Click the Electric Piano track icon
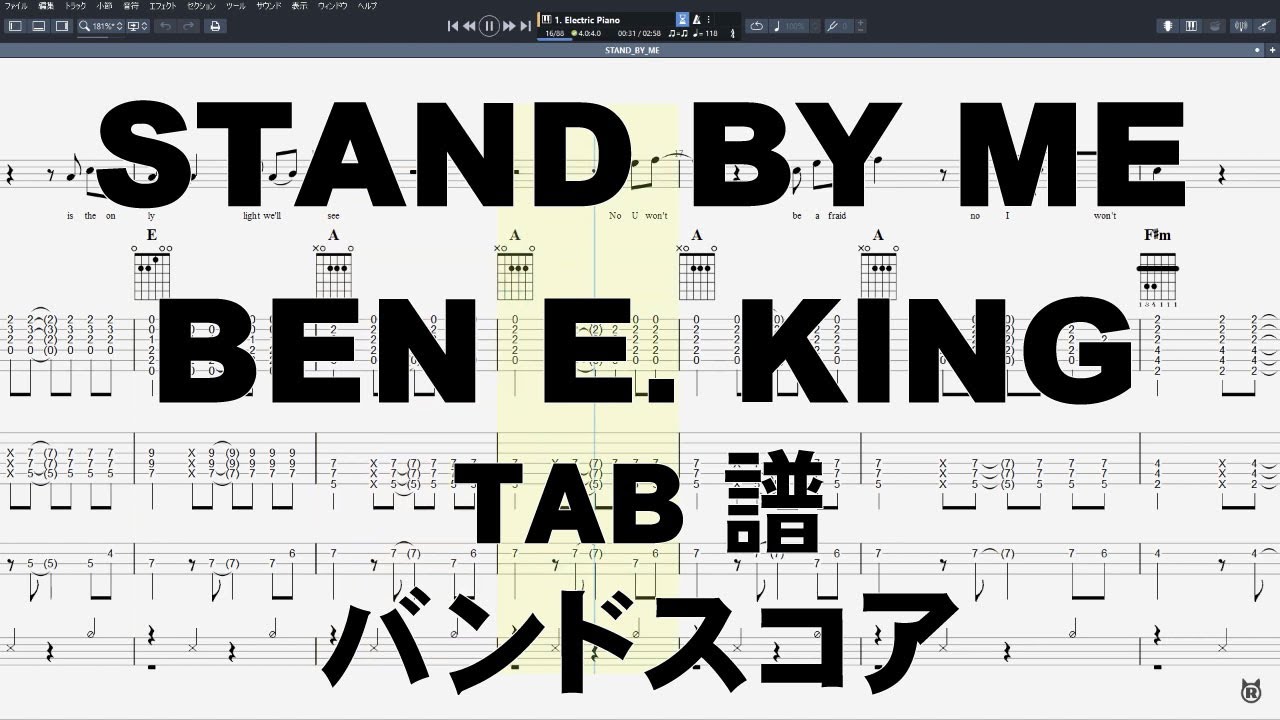 pyautogui.click(x=547, y=19)
